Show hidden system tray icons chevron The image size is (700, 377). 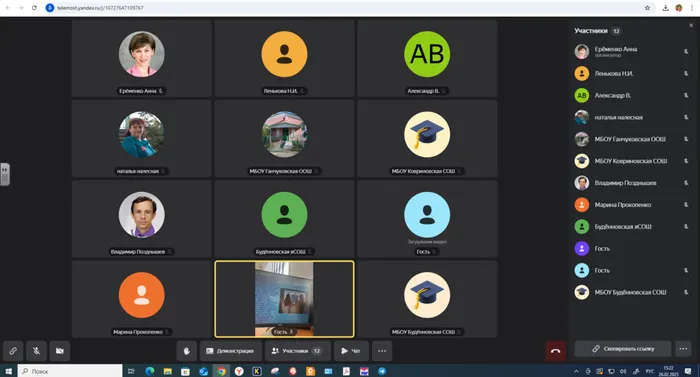tap(576, 371)
